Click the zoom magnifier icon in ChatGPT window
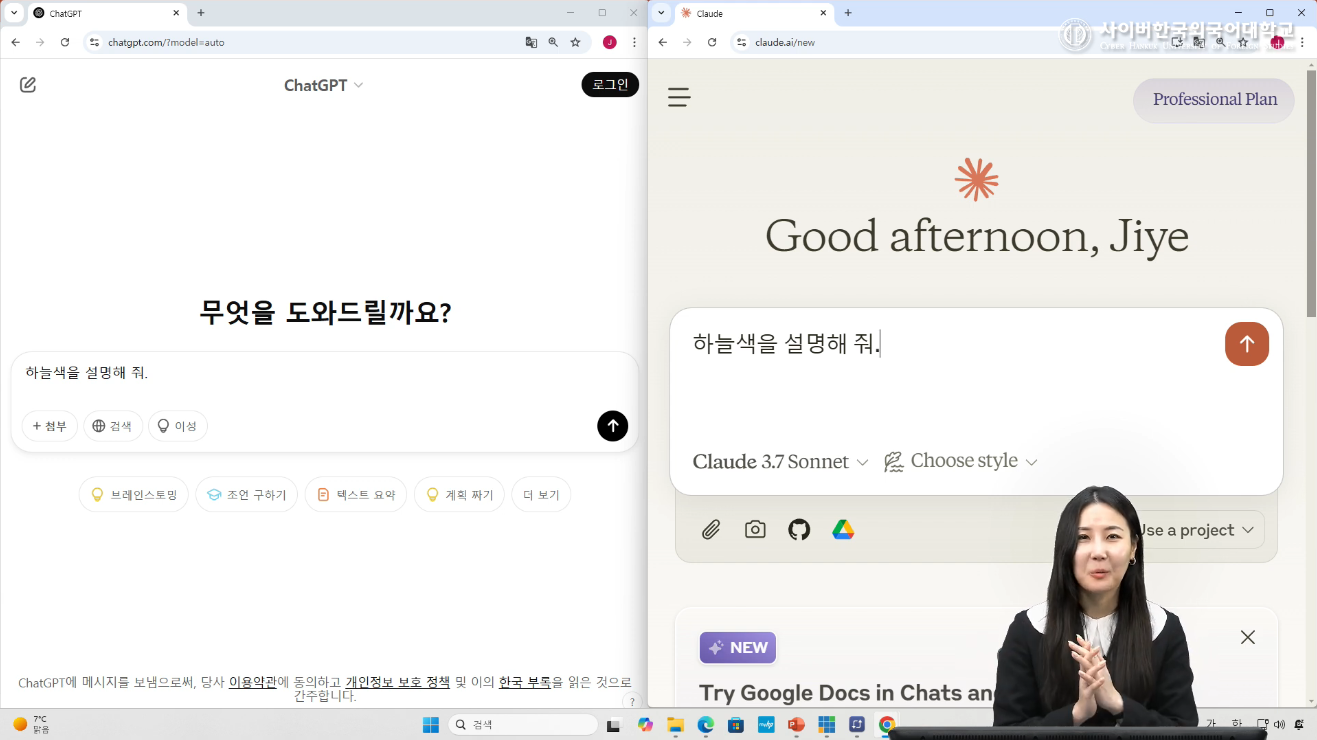Screen dimensions: 1317x740 [x=553, y=42]
